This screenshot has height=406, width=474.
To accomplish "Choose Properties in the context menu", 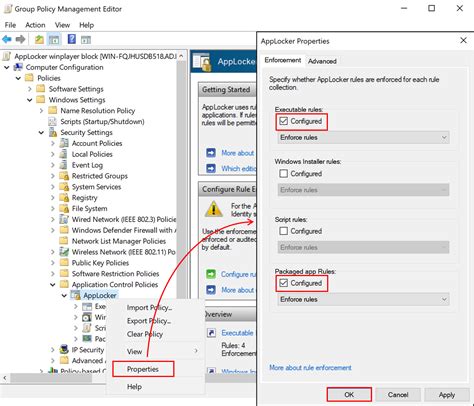I will tap(143, 369).
